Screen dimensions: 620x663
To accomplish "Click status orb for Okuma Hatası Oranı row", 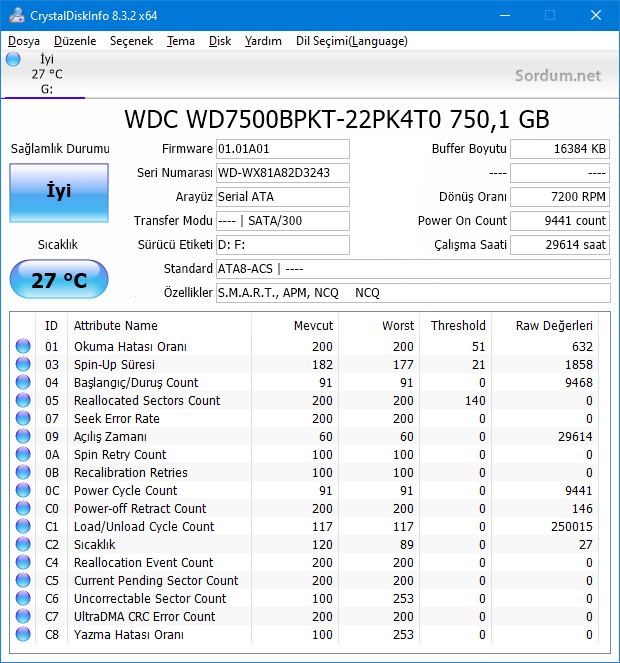I will (23, 346).
